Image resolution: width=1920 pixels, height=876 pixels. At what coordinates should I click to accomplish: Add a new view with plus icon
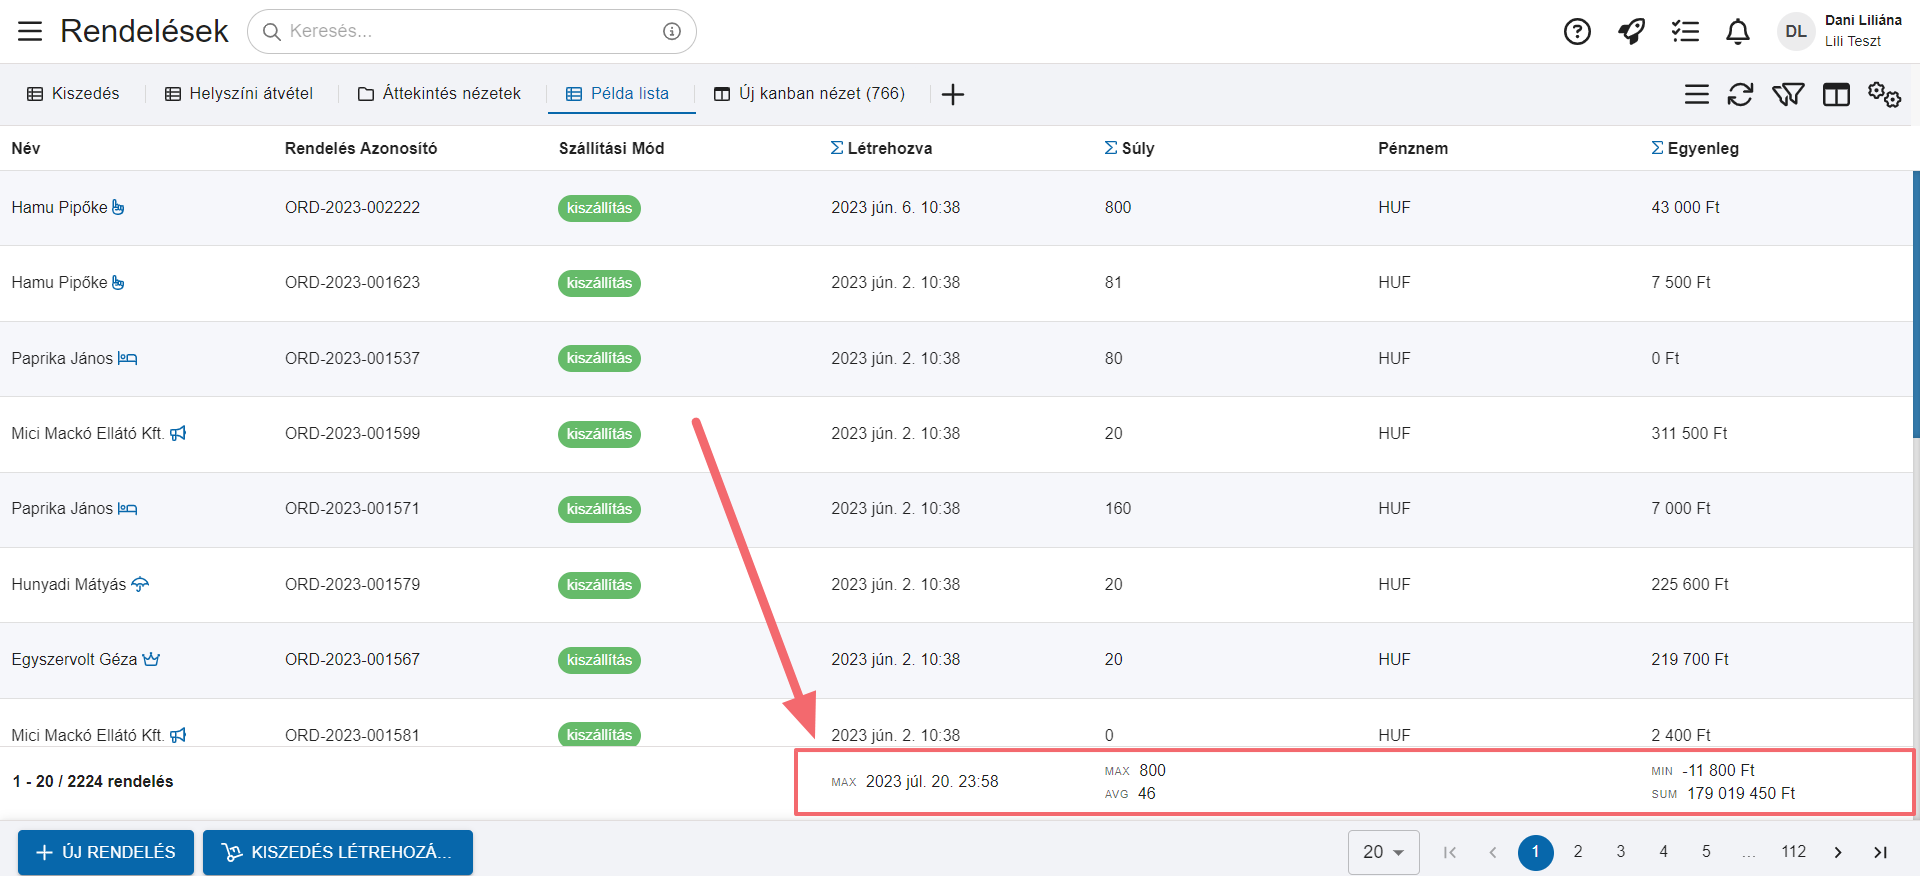(953, 94)
